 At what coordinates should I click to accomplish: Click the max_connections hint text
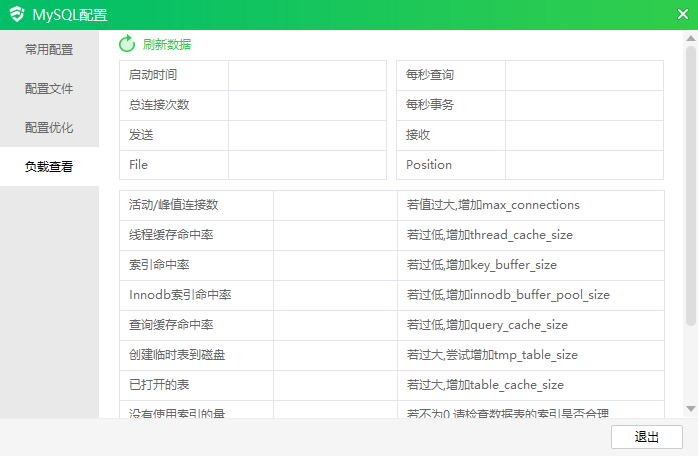pyautogui.click(x=493, y=205)
